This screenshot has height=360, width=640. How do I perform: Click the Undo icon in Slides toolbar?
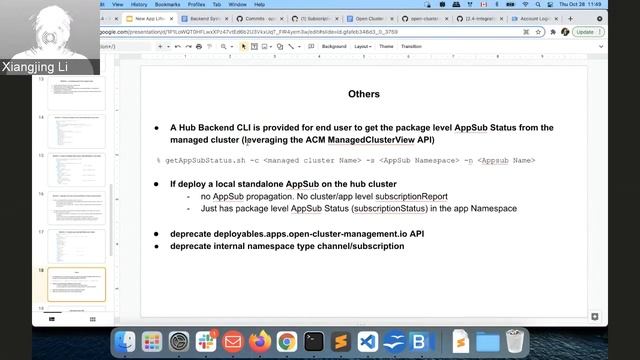178,47
